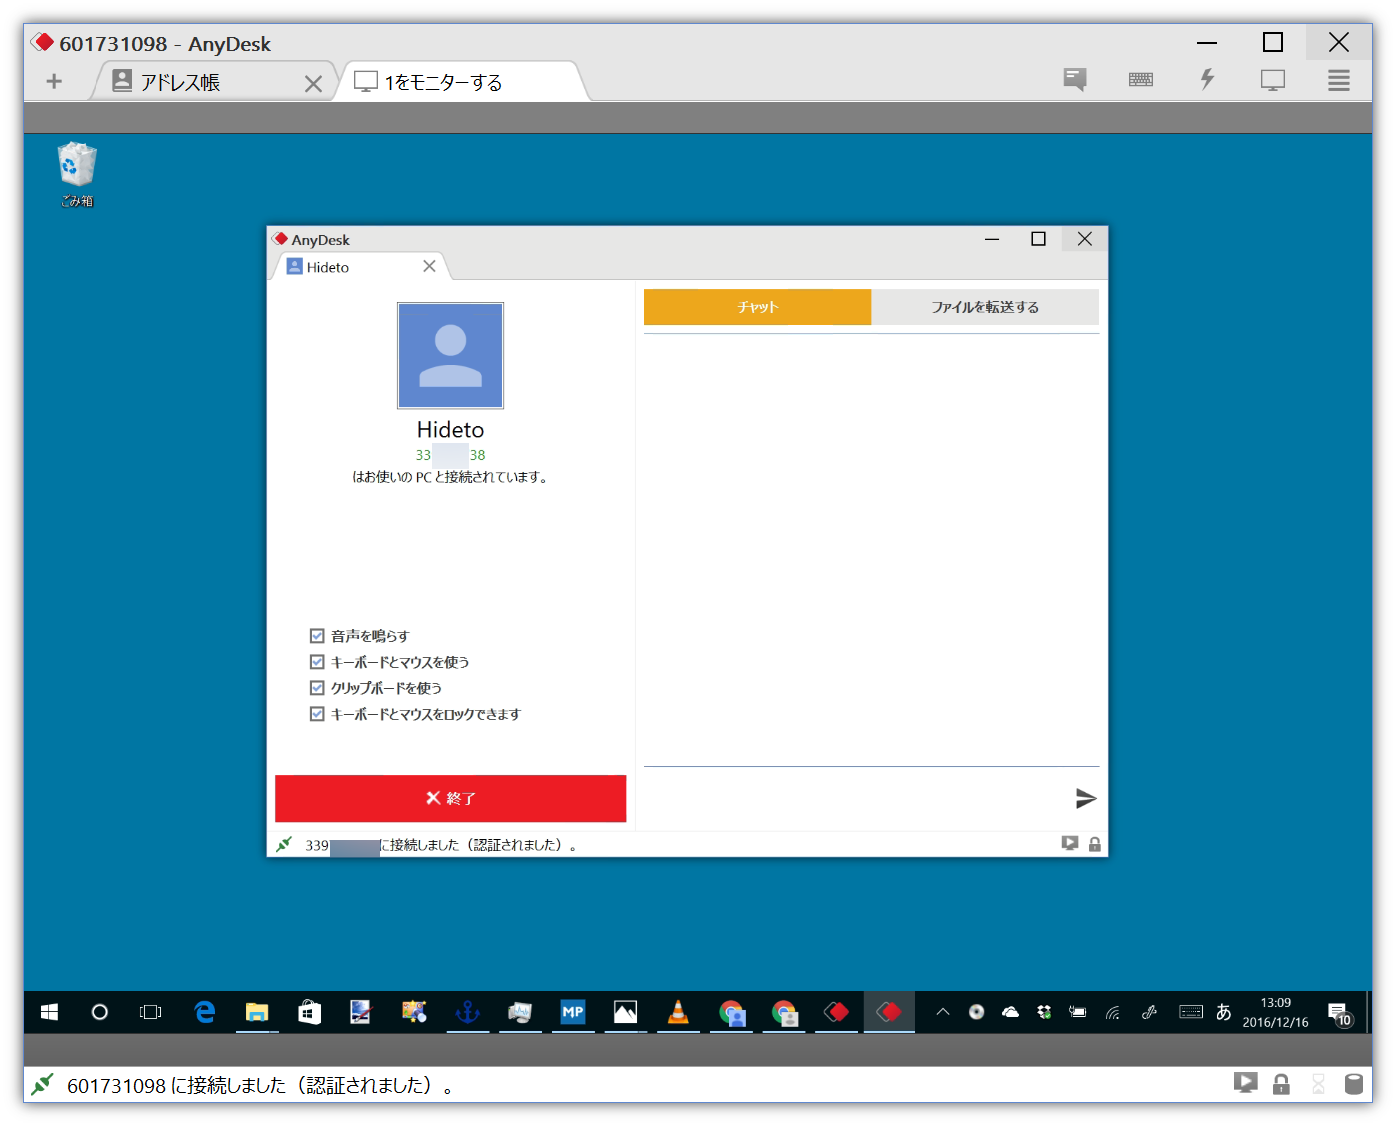Open the touch keyboard icon in the tray
The image size is (1396, 1126).
pyautogui.click(x=1191, y=1012)
